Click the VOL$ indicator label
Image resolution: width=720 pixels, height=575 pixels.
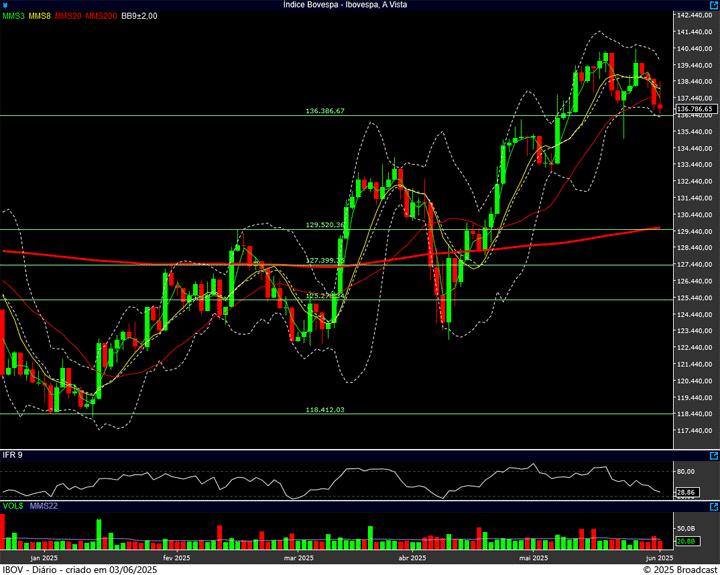(13, 506)
